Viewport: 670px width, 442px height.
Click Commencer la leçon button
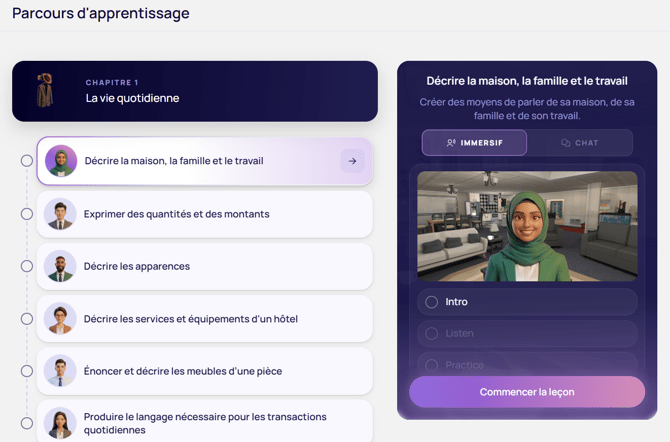pos(527,392)
